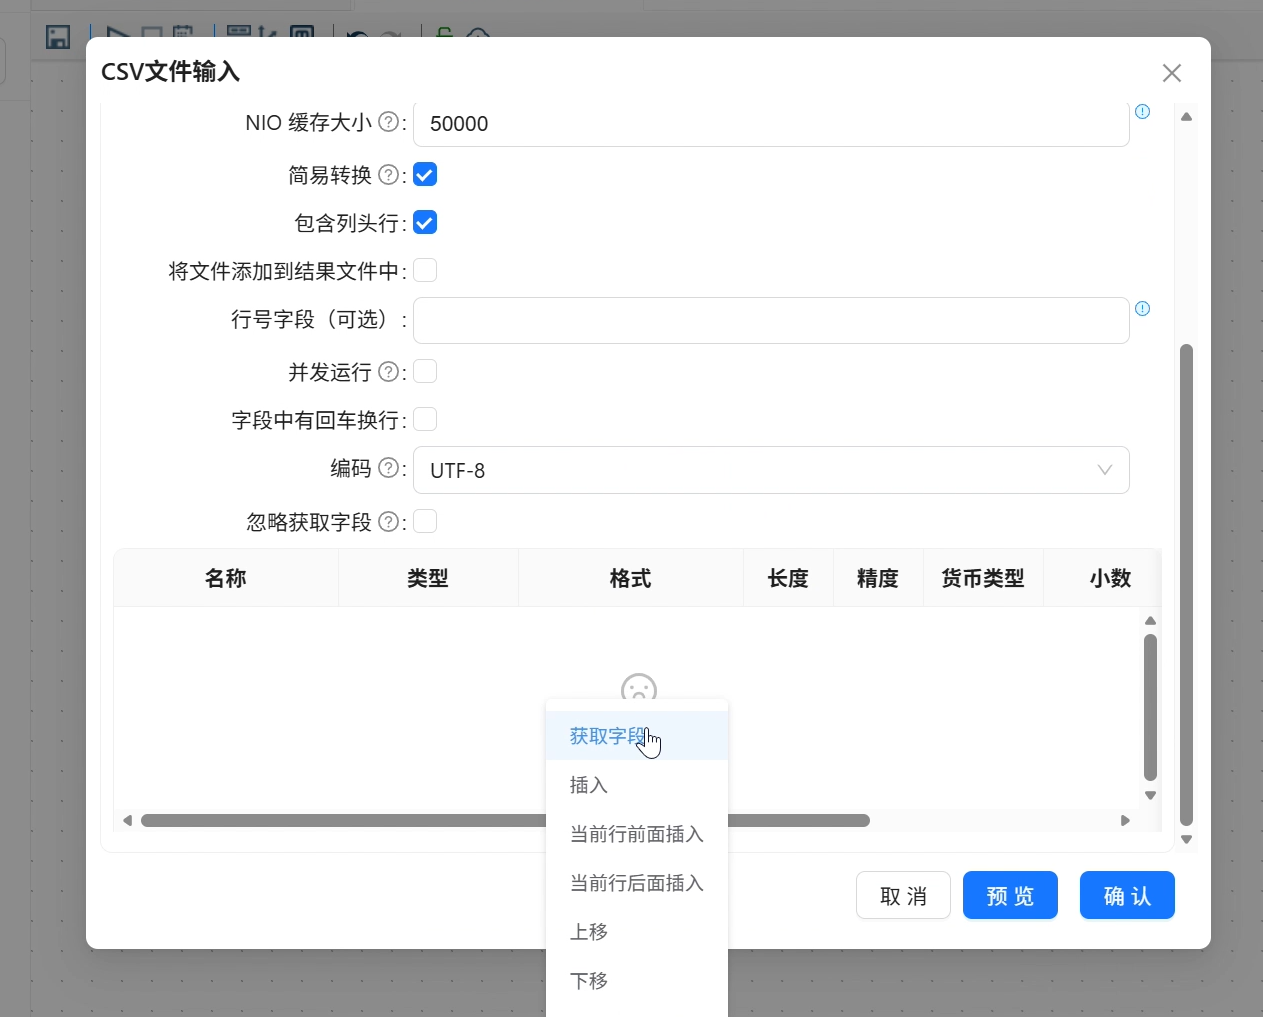Check the 字段中有回车换行 checkbox
Viewport: 1263px width, 1017px height.
(425, 419)
